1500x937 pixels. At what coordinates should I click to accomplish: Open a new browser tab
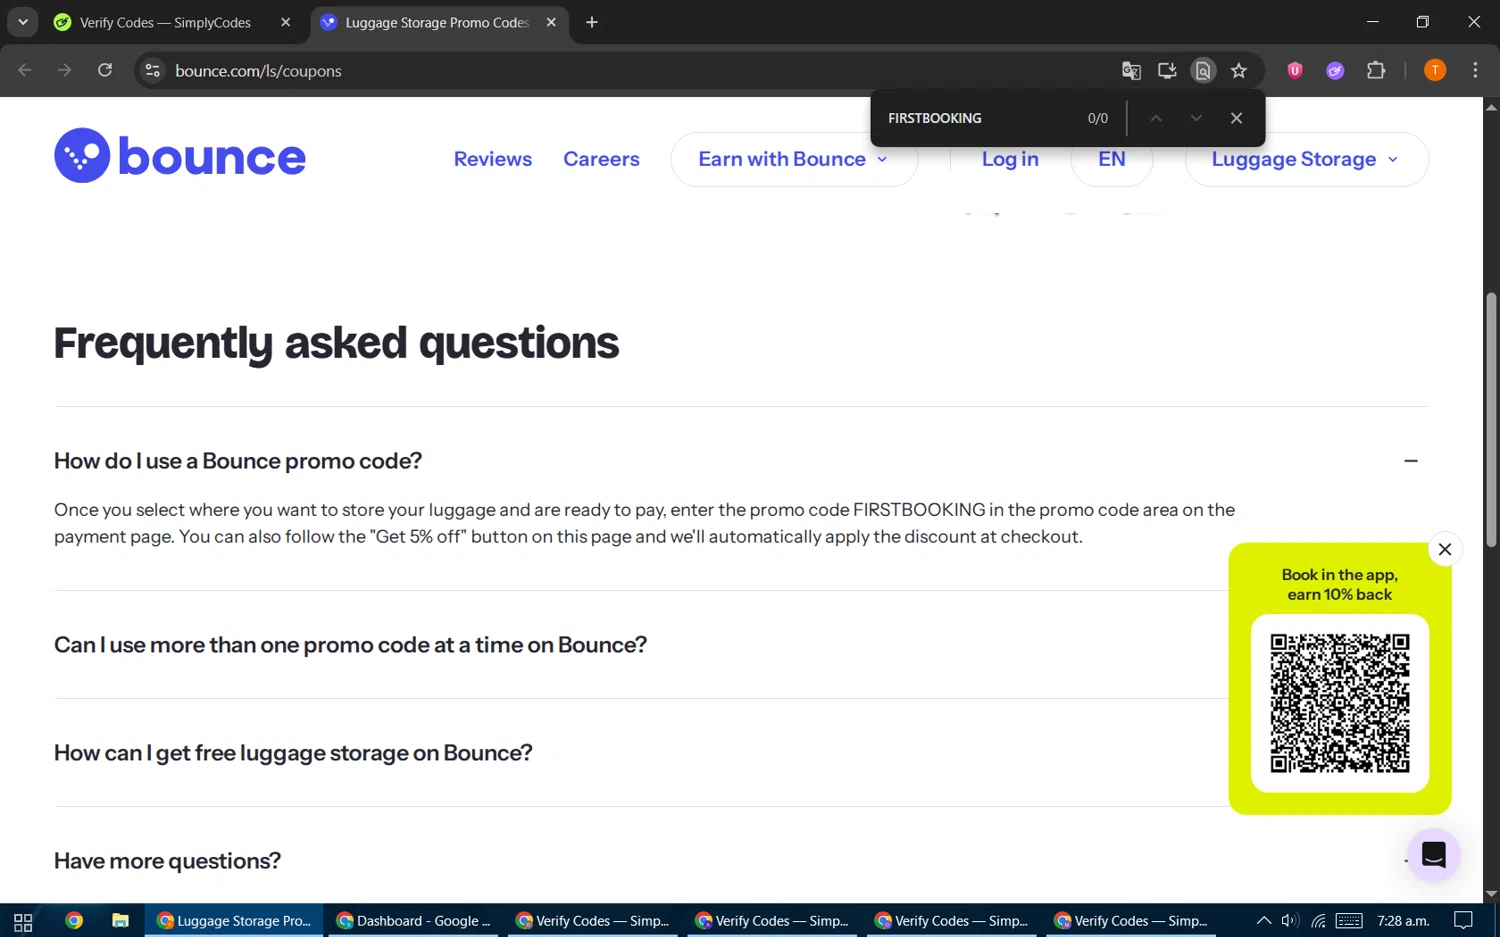point(592,22)
